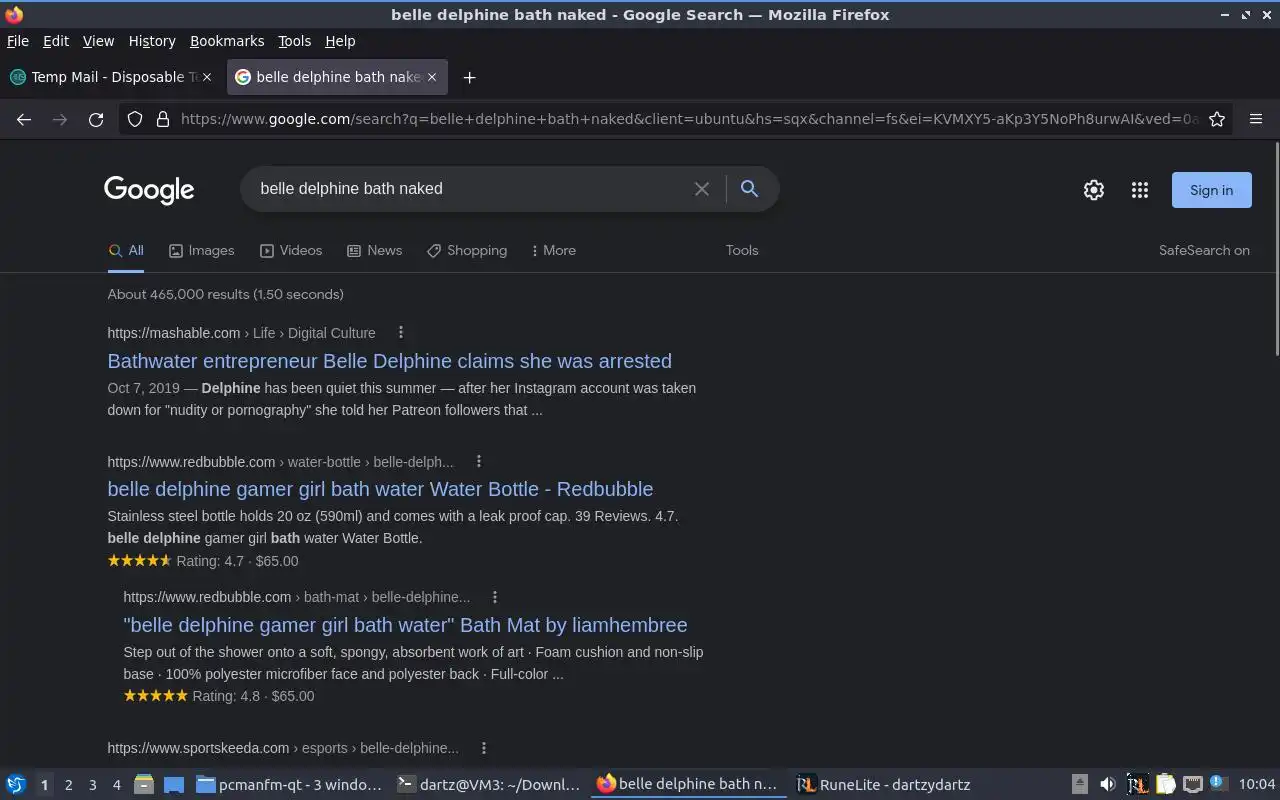
Task: Open the file manager icon in the taskbar
Action: coord(144,785)
